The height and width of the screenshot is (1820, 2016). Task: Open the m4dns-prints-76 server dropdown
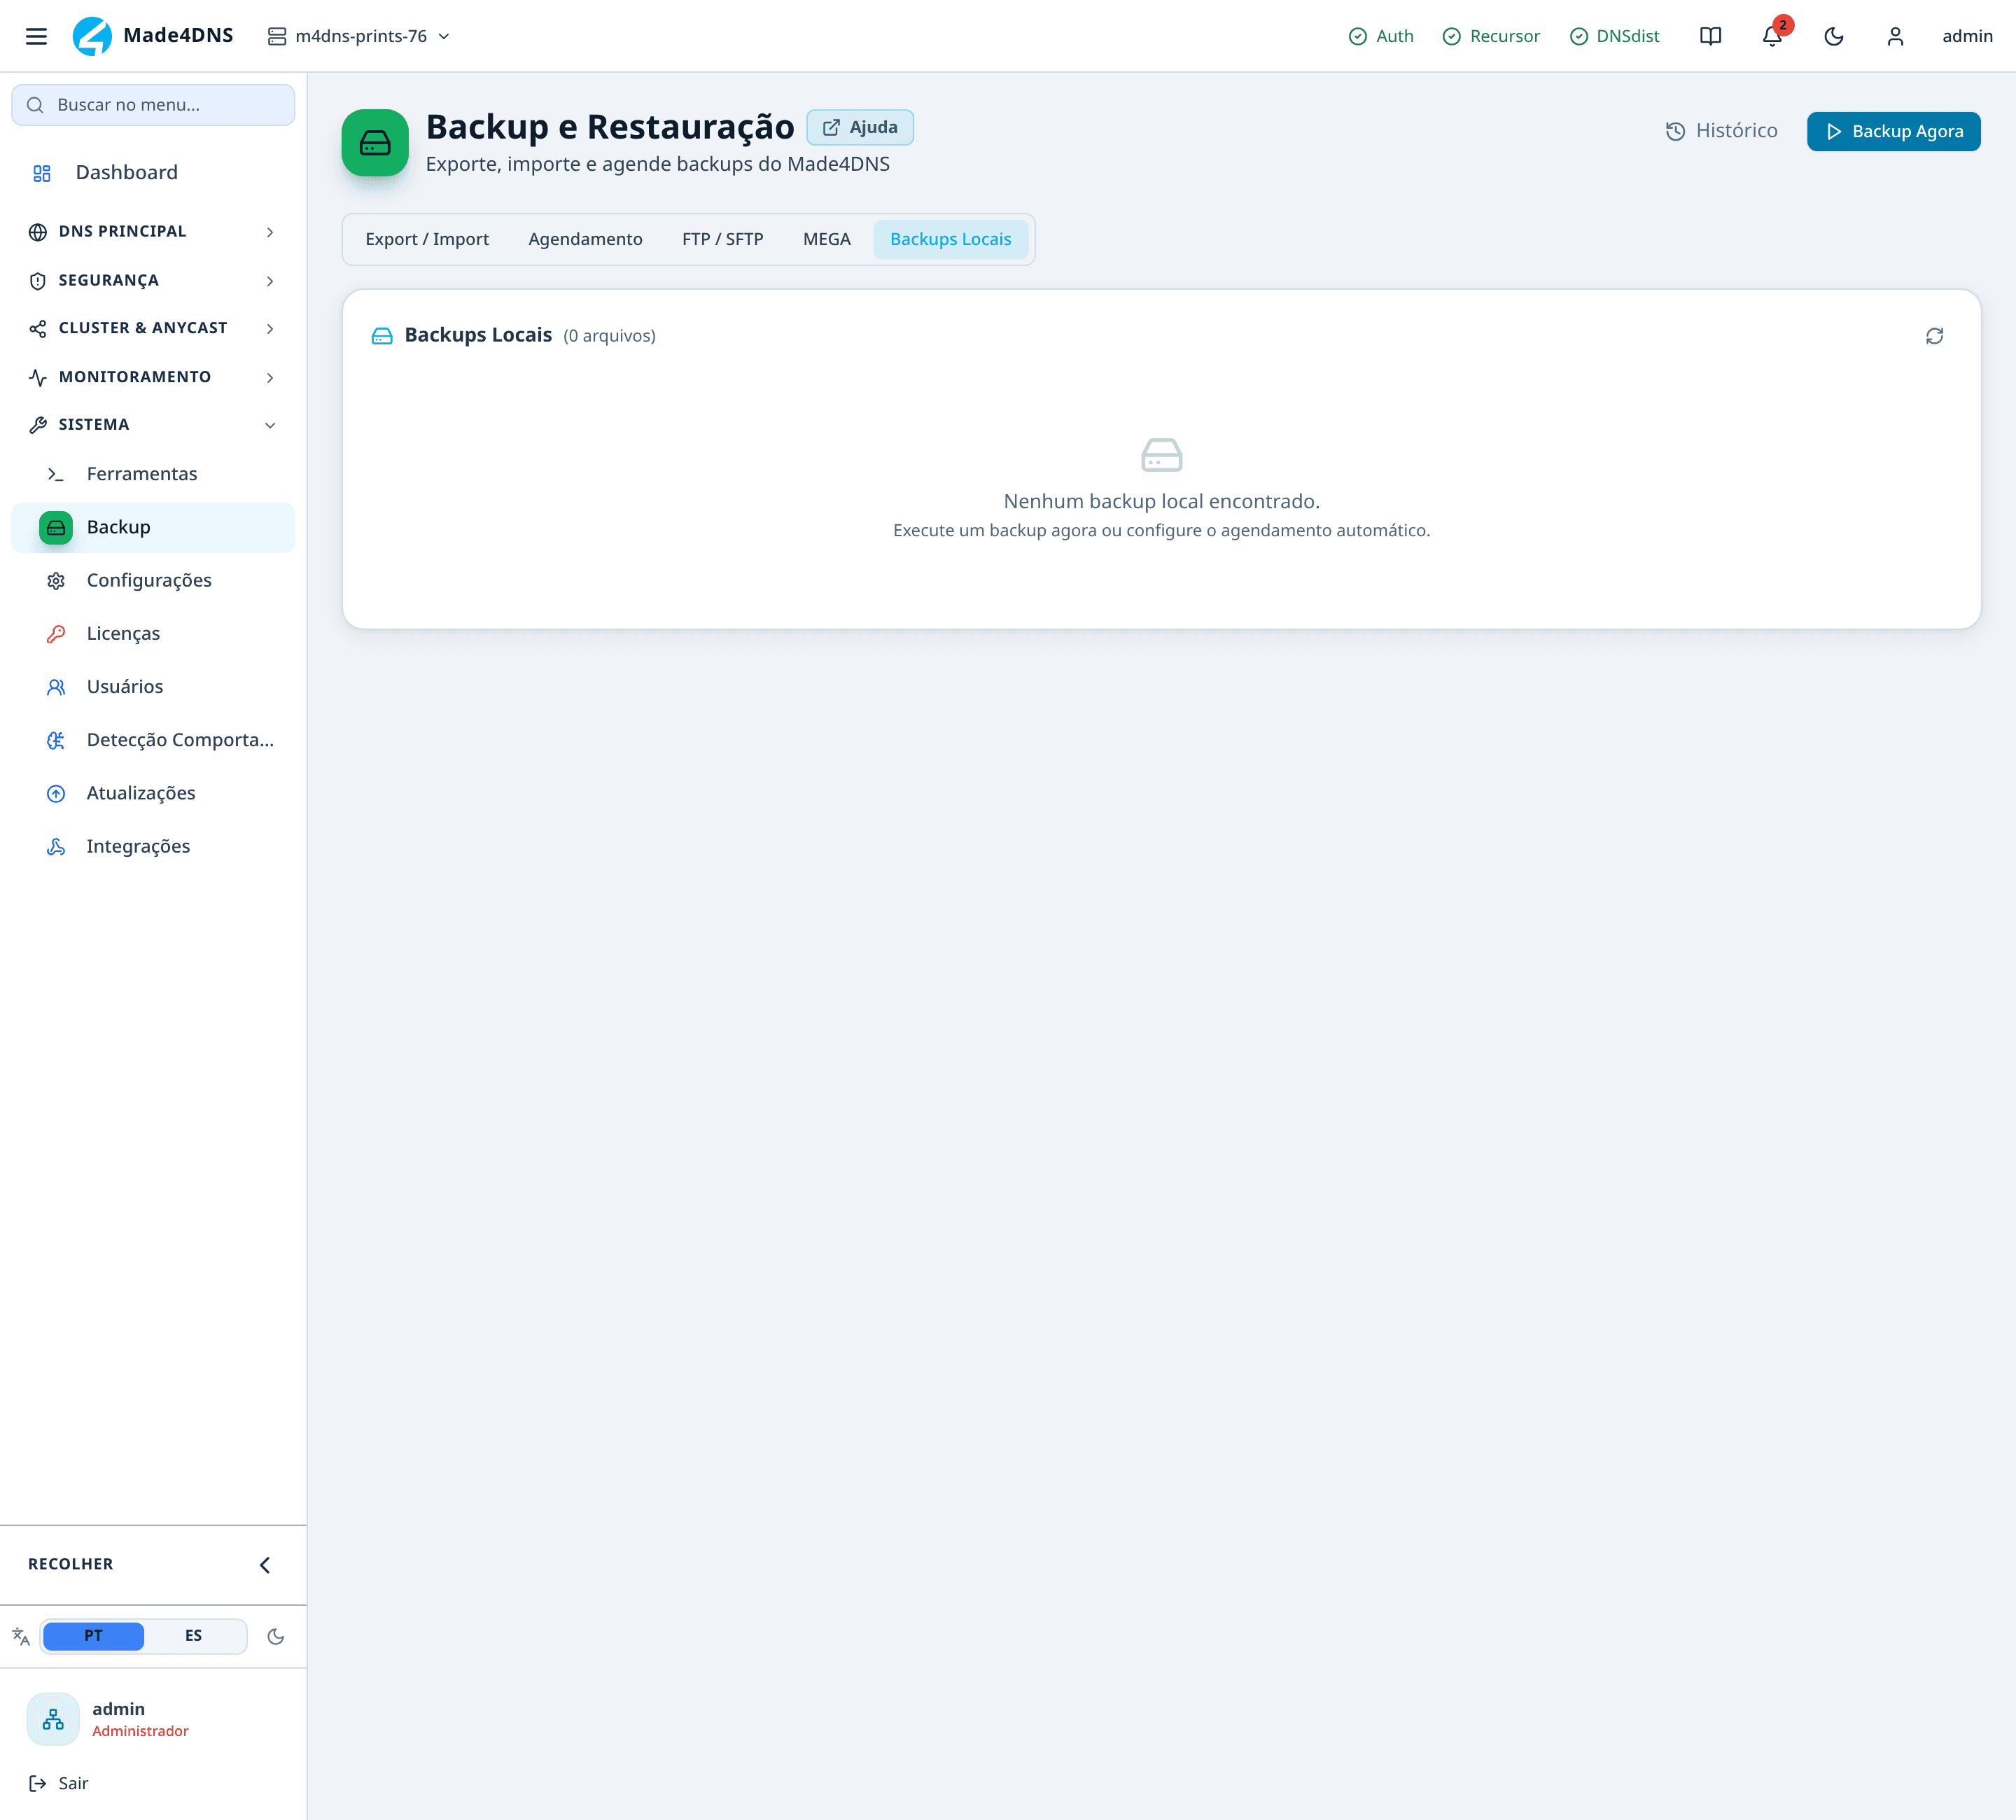358,36
